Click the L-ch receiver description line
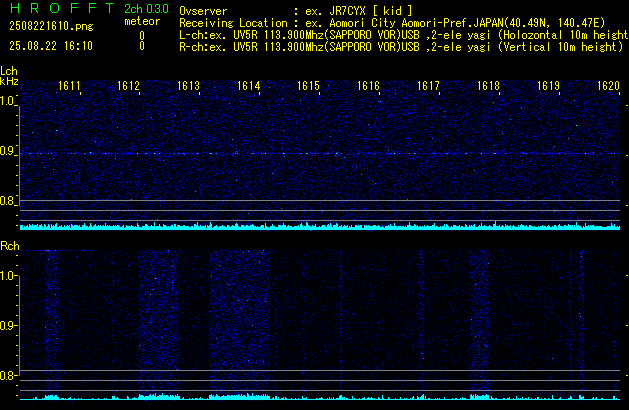Viewport: 629px width, 410px height. 404,35
